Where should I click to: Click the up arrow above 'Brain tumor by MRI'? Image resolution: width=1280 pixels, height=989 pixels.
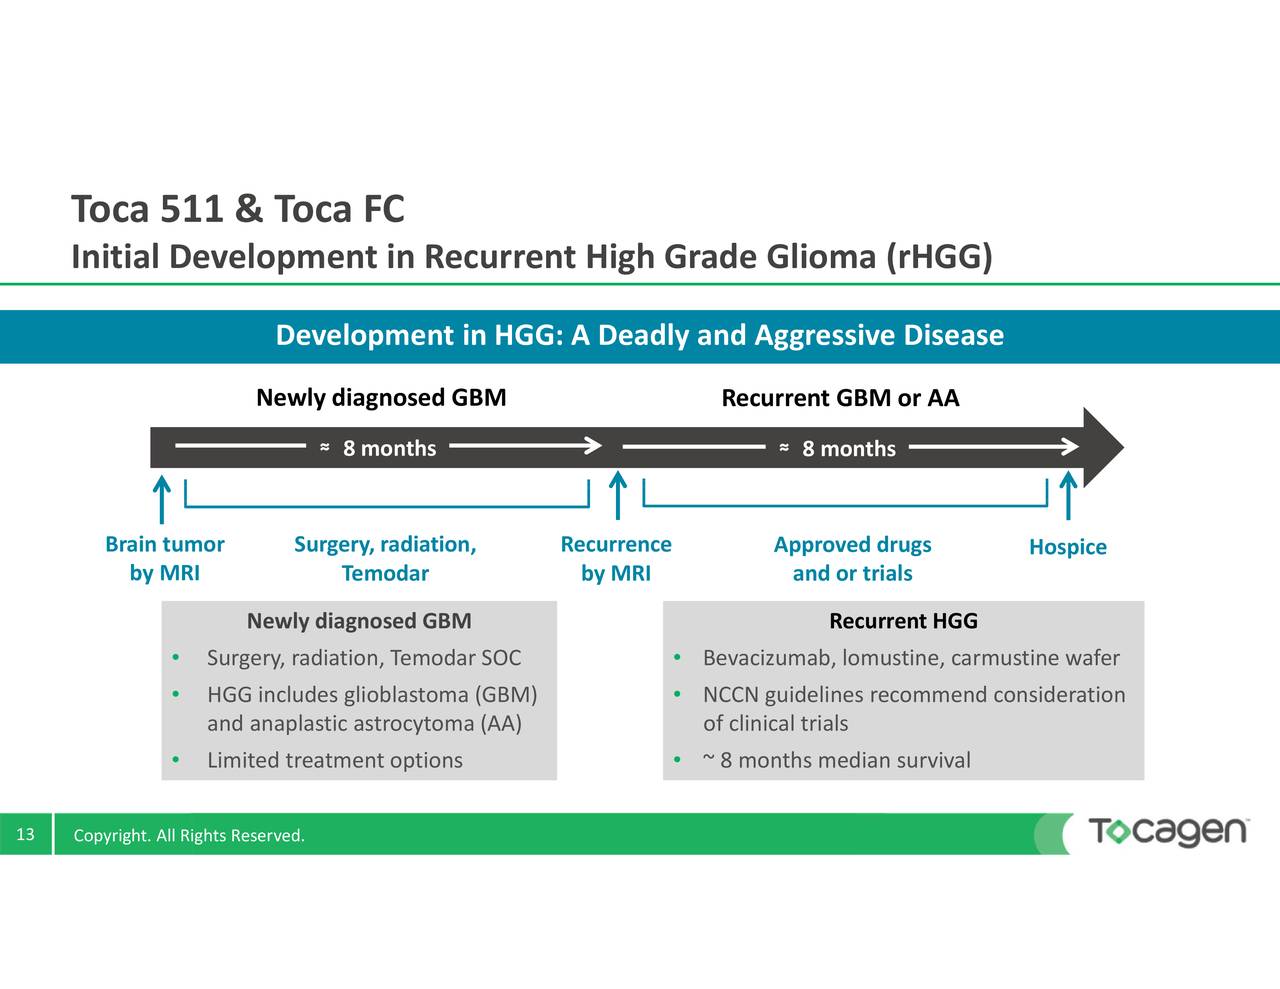pyautogui.click(x=162, y=498)
